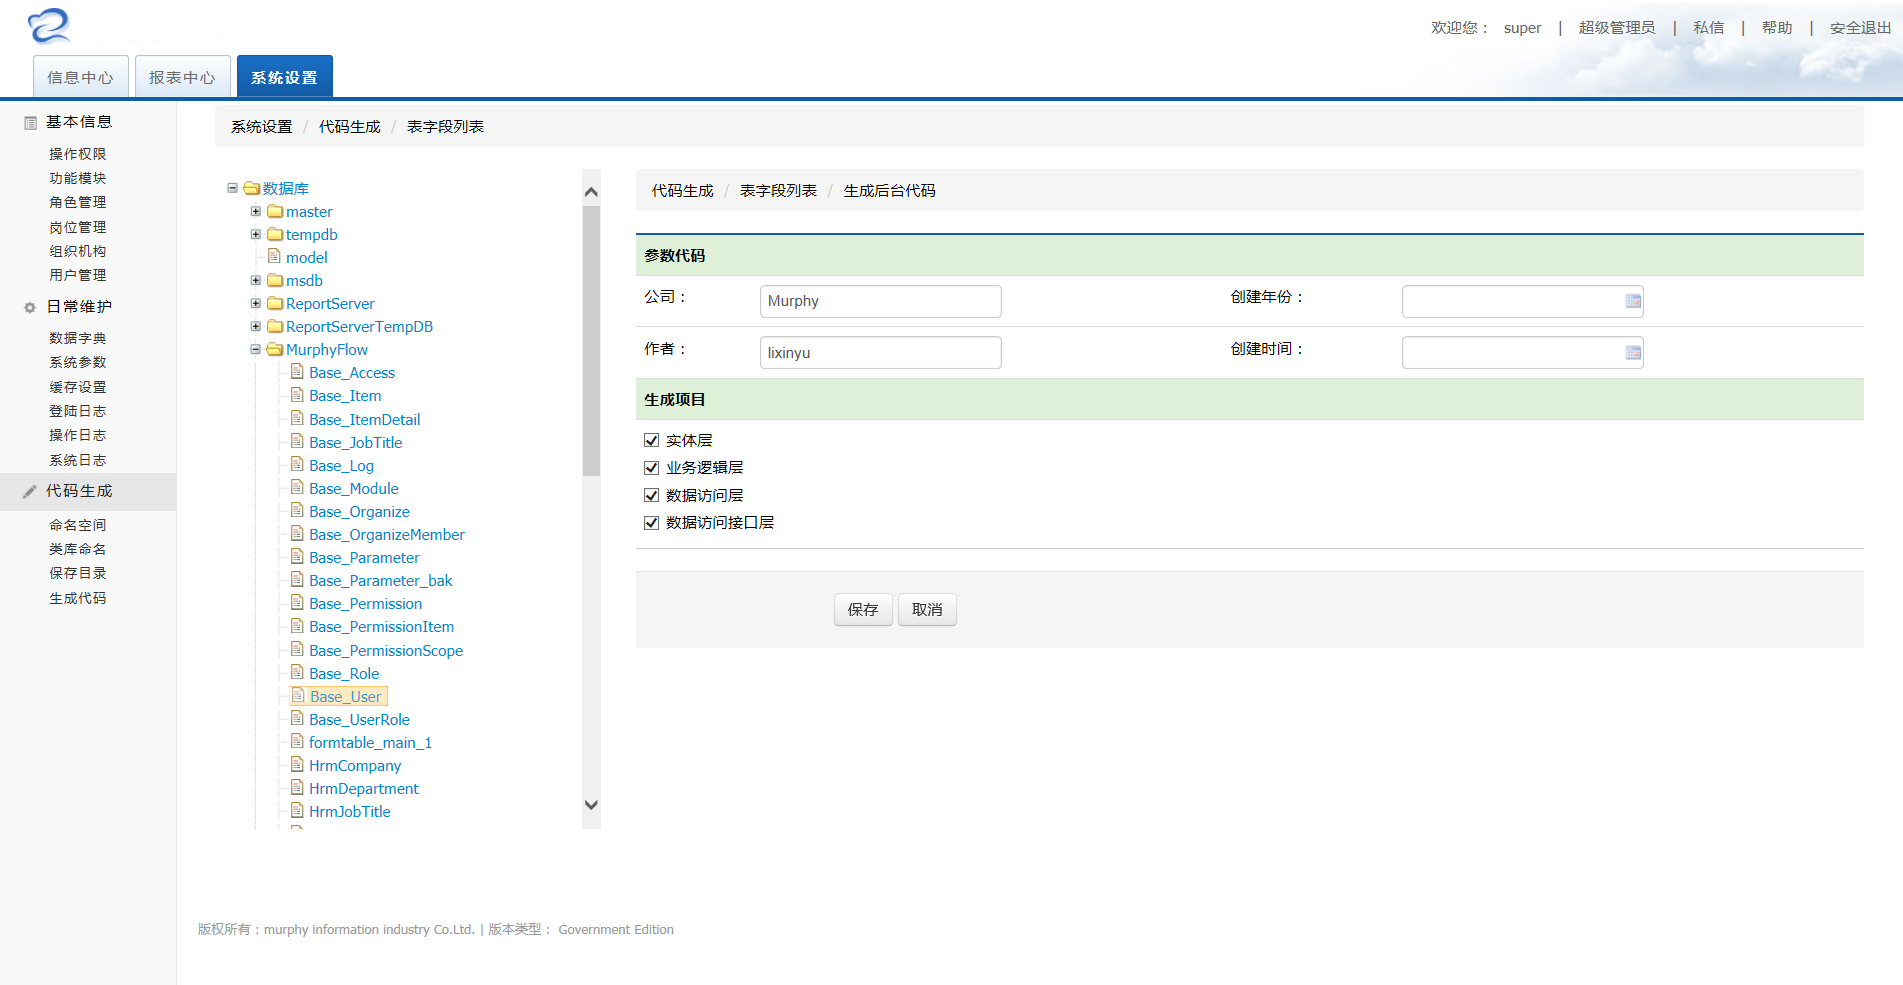Select the Base_PermissionScope table node
The height and width of the screenshot is (985, 1903).
coord(386,650)
